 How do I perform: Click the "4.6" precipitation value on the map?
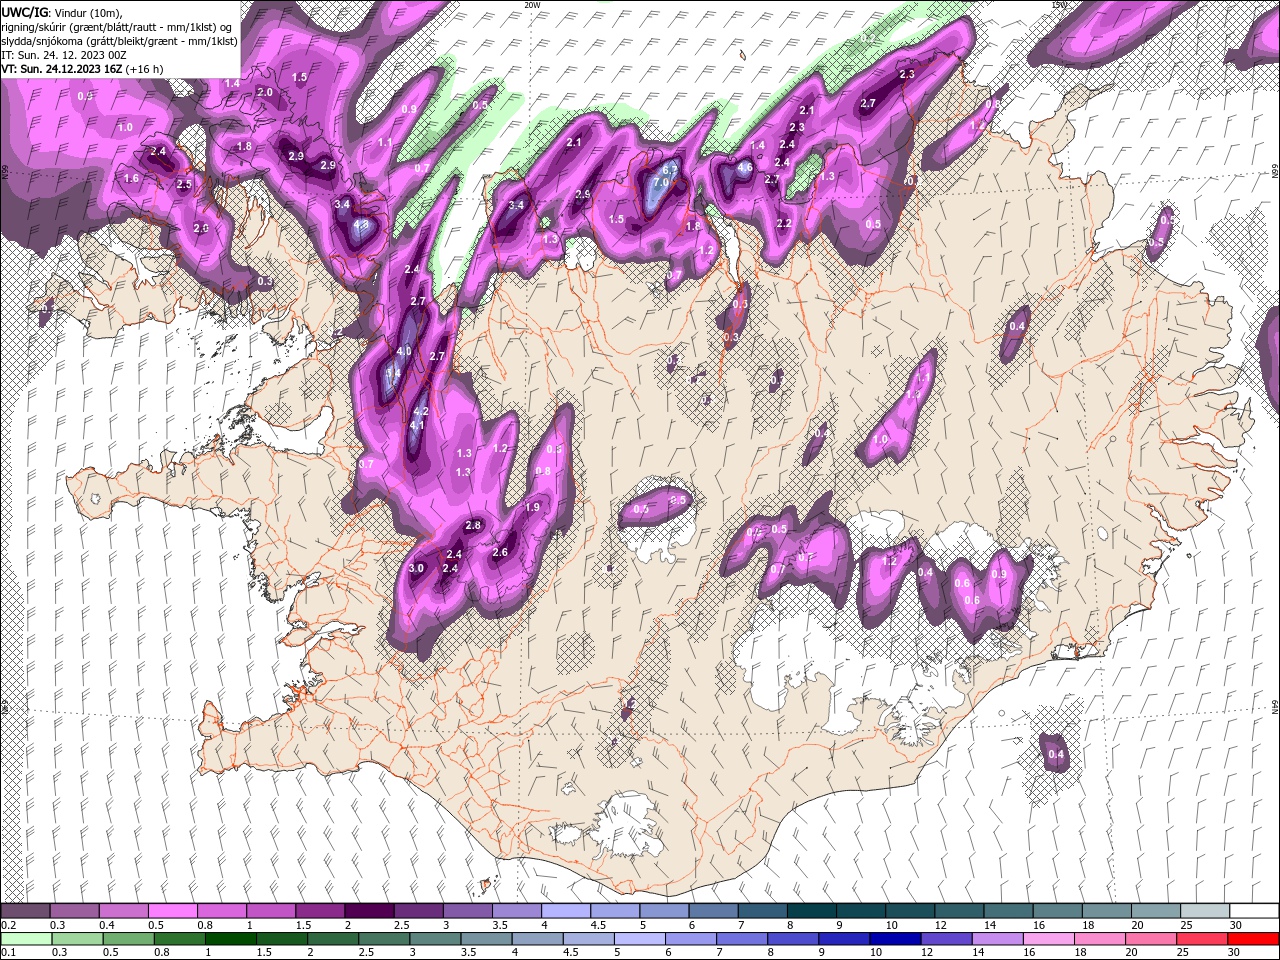pyautogui.click(x=745, y=168)
